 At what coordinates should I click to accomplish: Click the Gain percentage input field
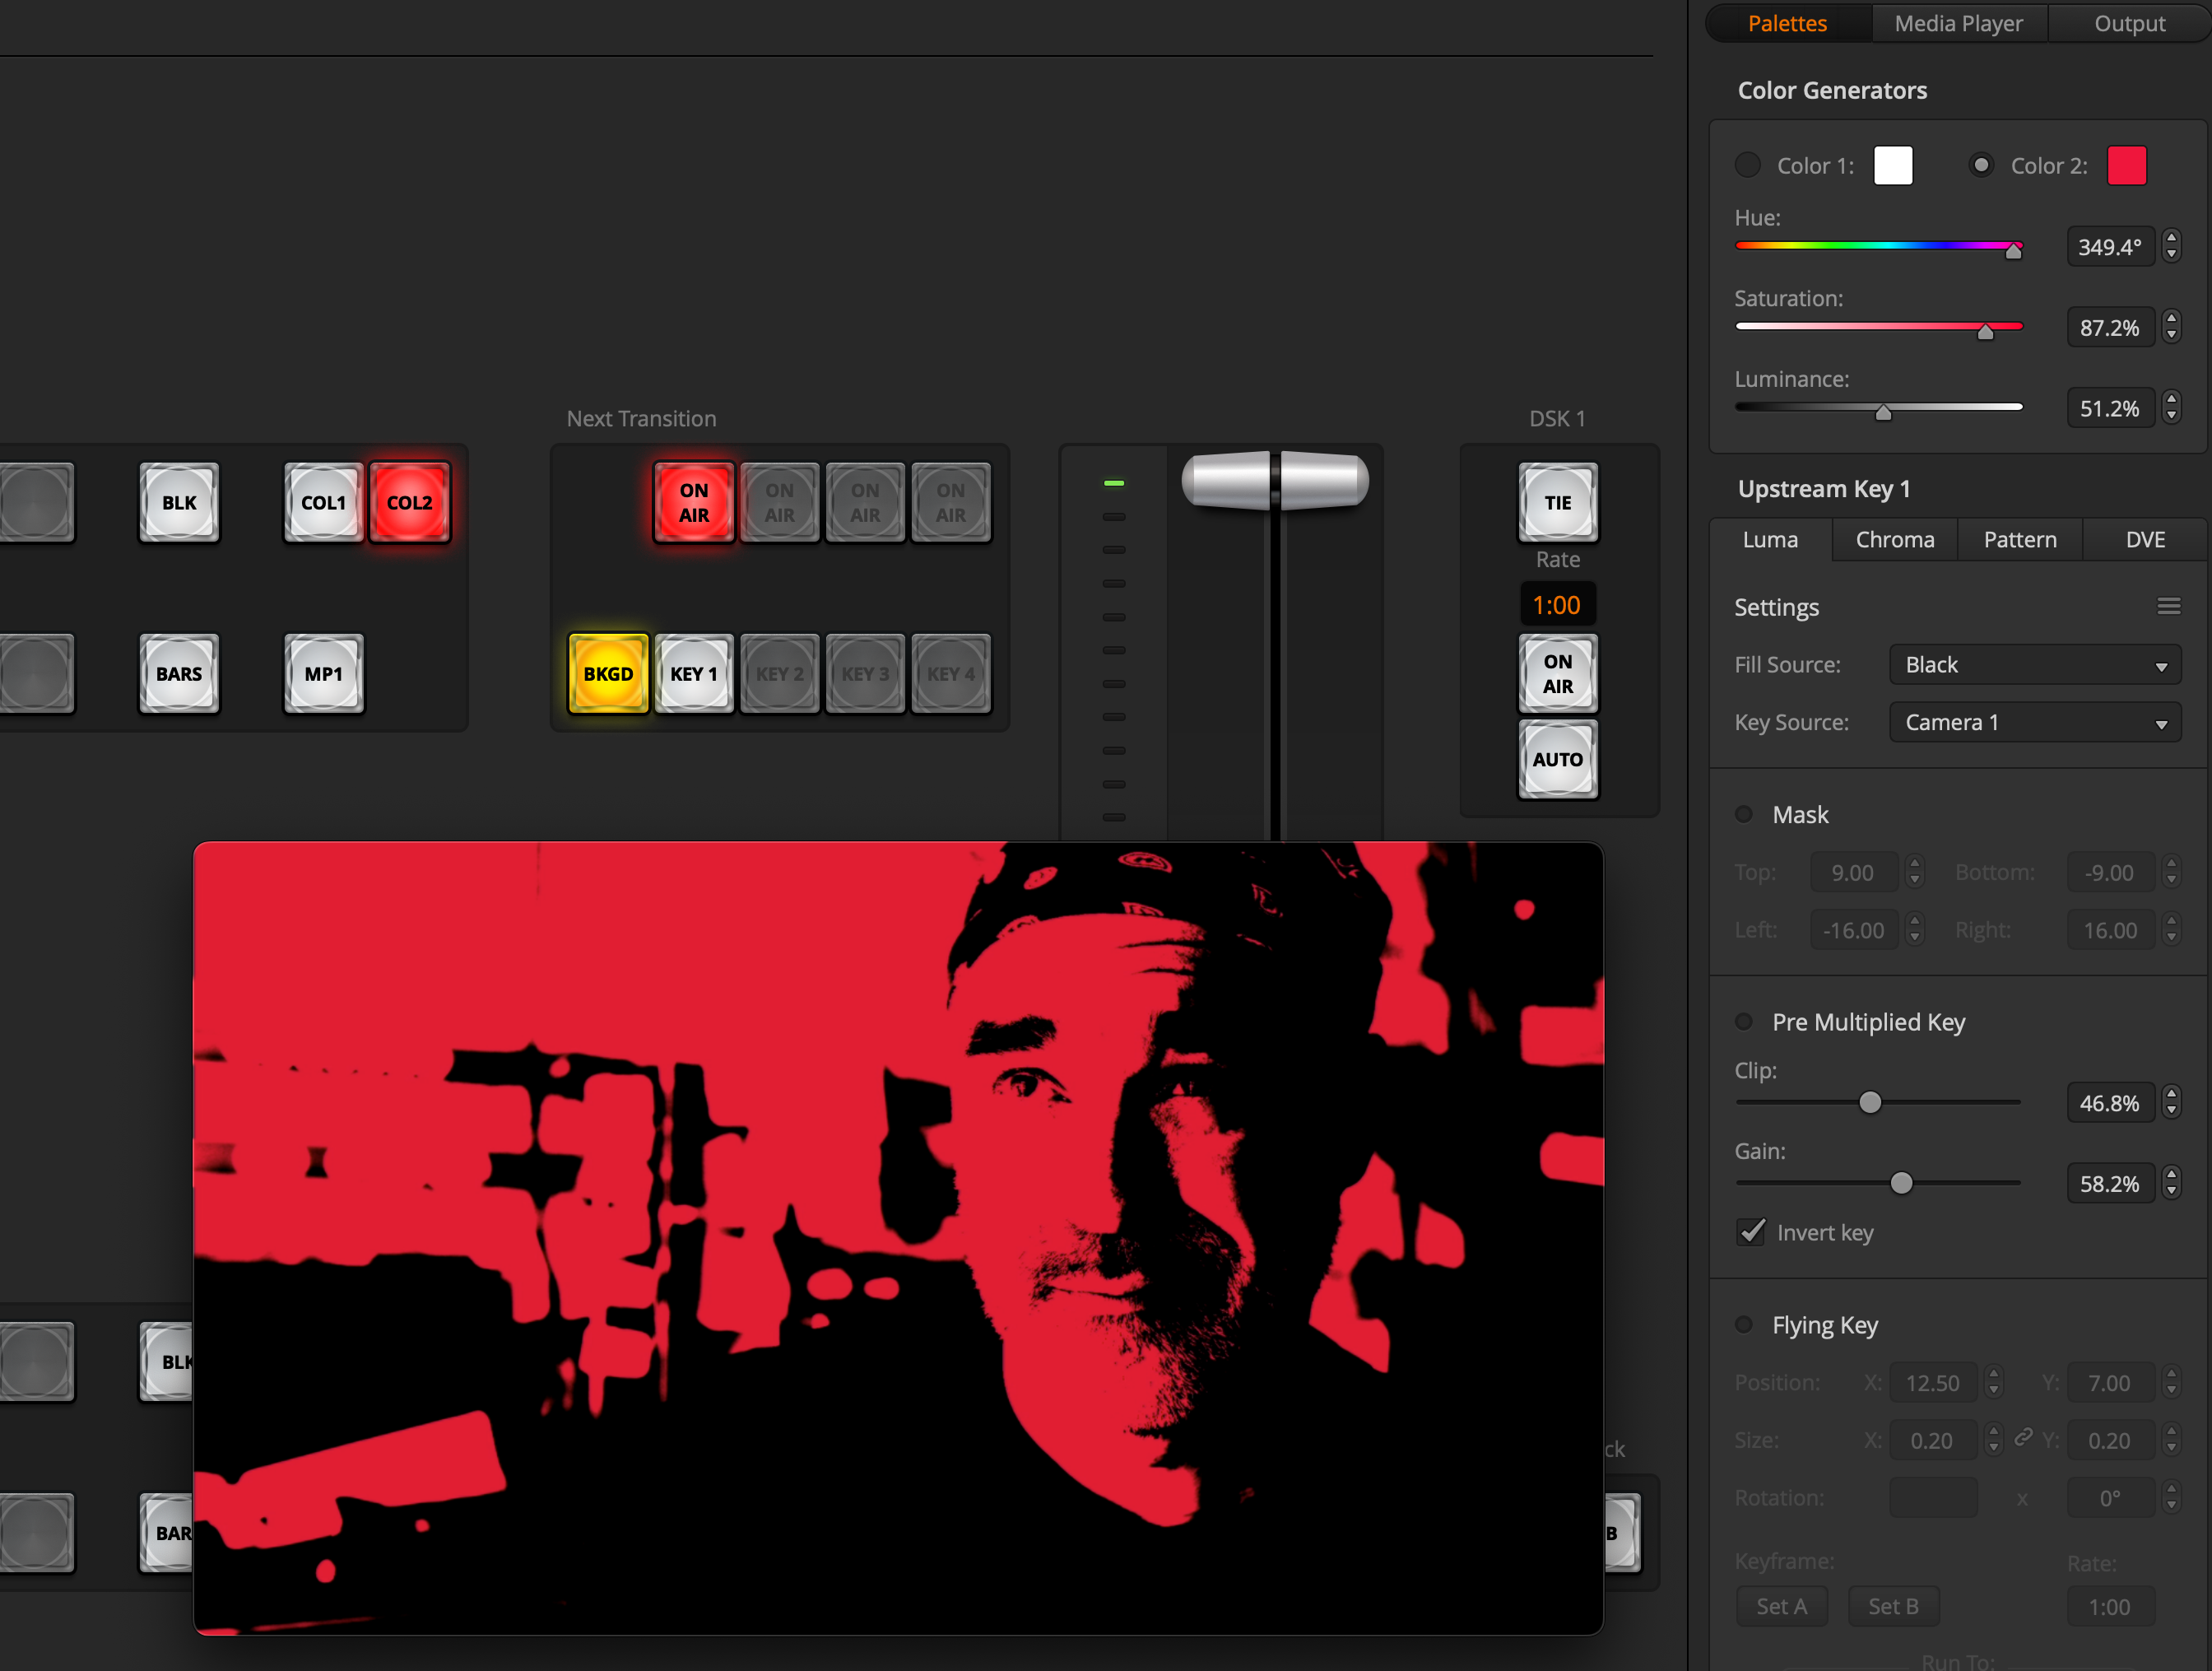pyautogui.click(x=2109, y=1183)
